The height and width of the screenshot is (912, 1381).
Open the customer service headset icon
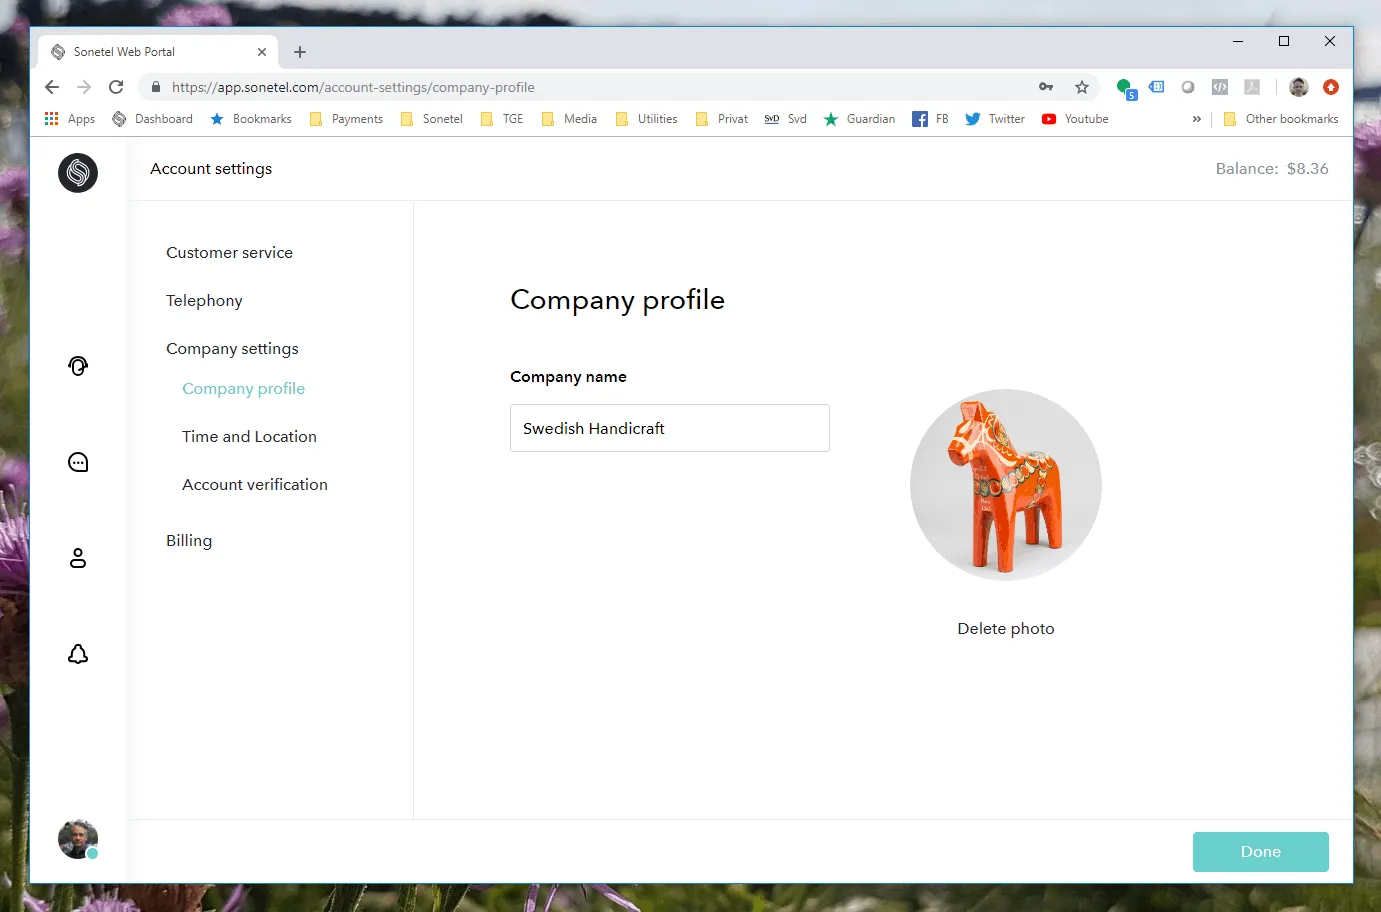tap(78, 366)
